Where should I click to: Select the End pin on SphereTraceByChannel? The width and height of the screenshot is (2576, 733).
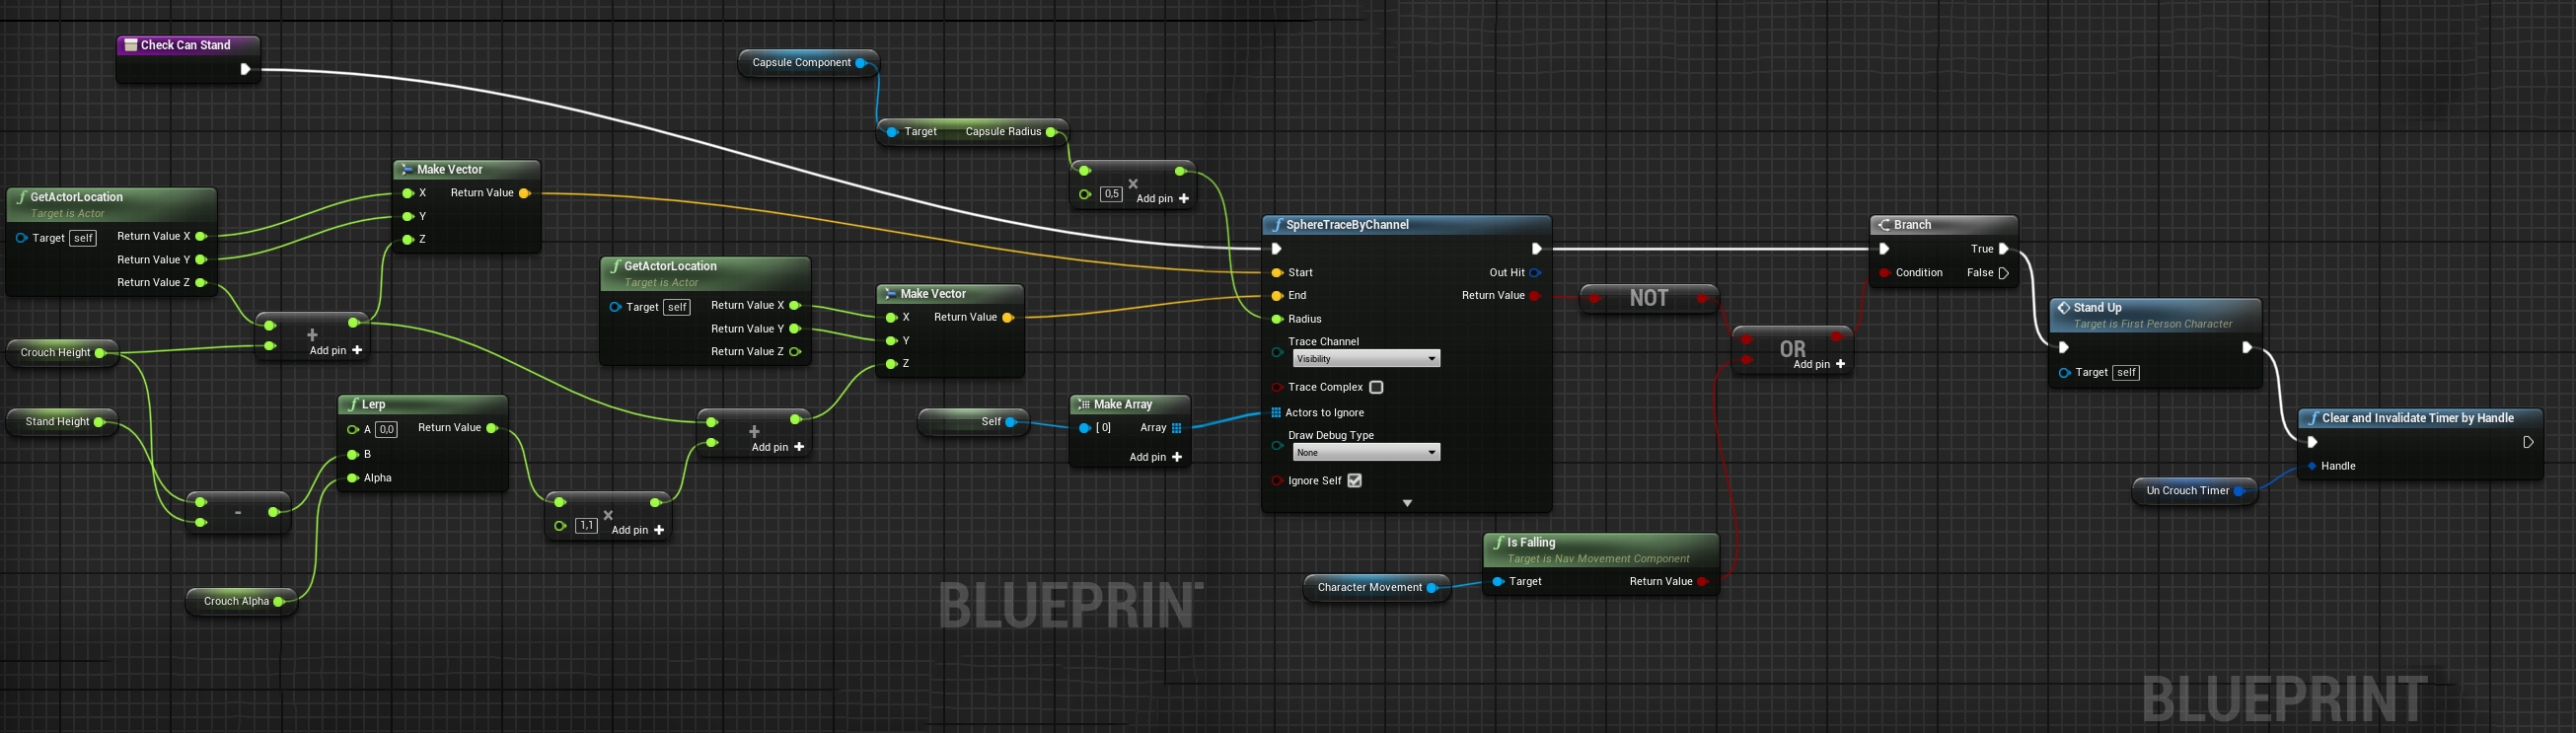1277,295
